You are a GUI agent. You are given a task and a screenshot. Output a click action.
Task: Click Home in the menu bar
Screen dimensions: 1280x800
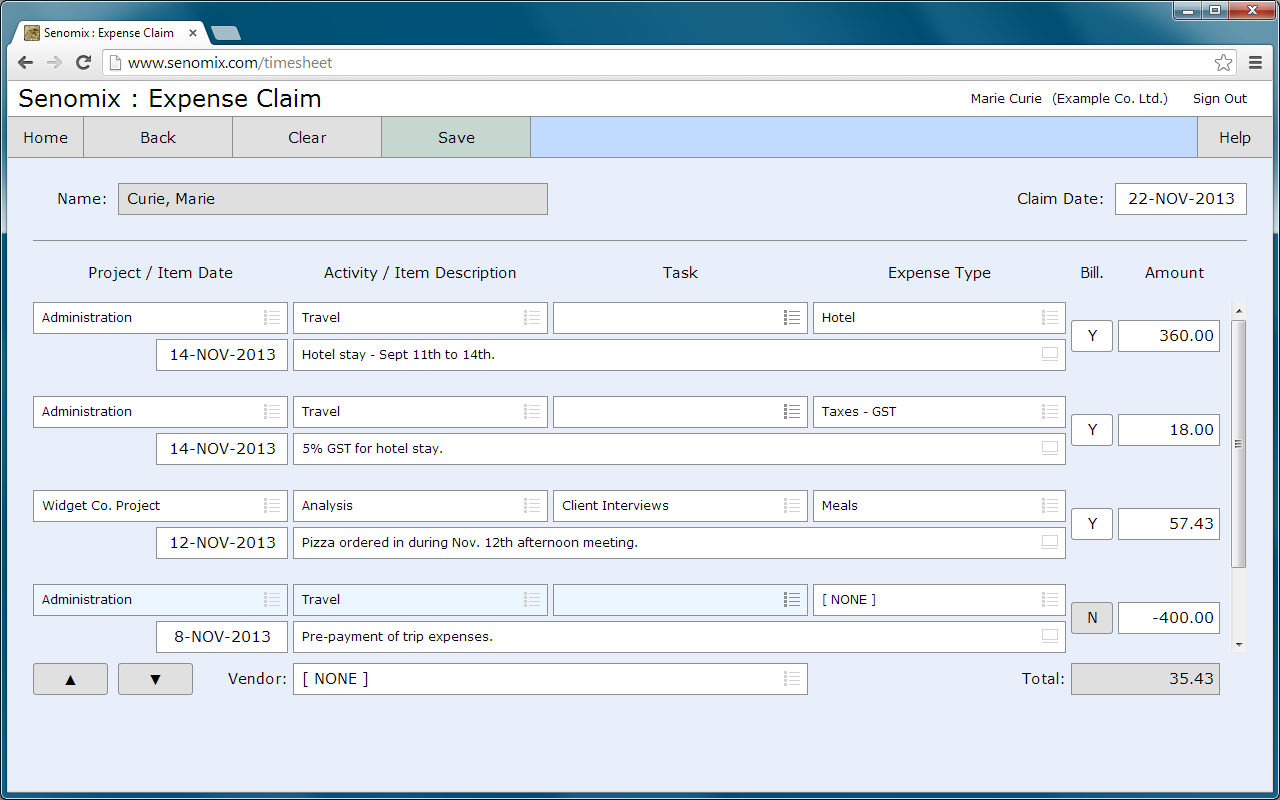point(46,138)
